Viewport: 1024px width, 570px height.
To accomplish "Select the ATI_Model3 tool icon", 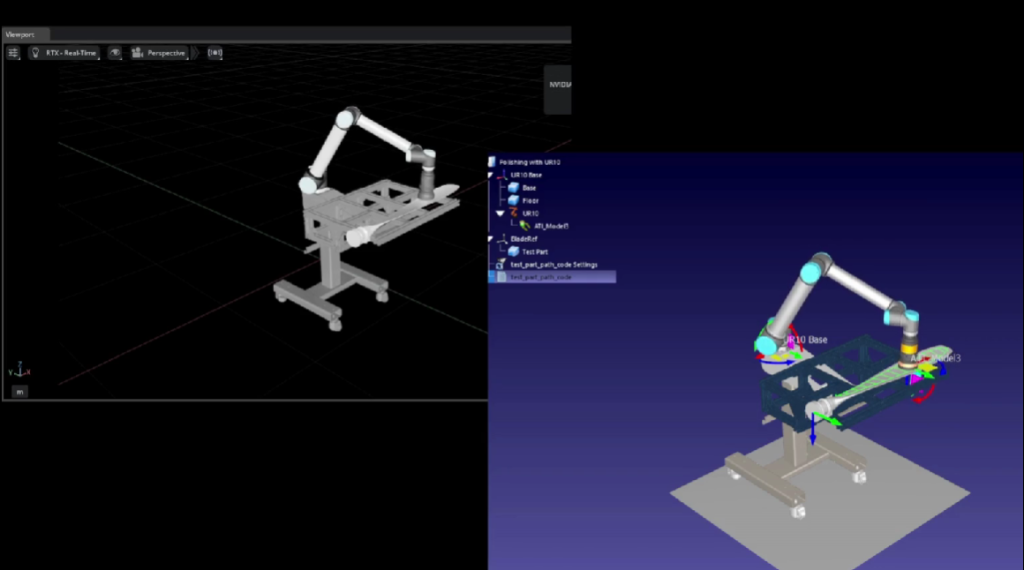I will coord(525,226).
